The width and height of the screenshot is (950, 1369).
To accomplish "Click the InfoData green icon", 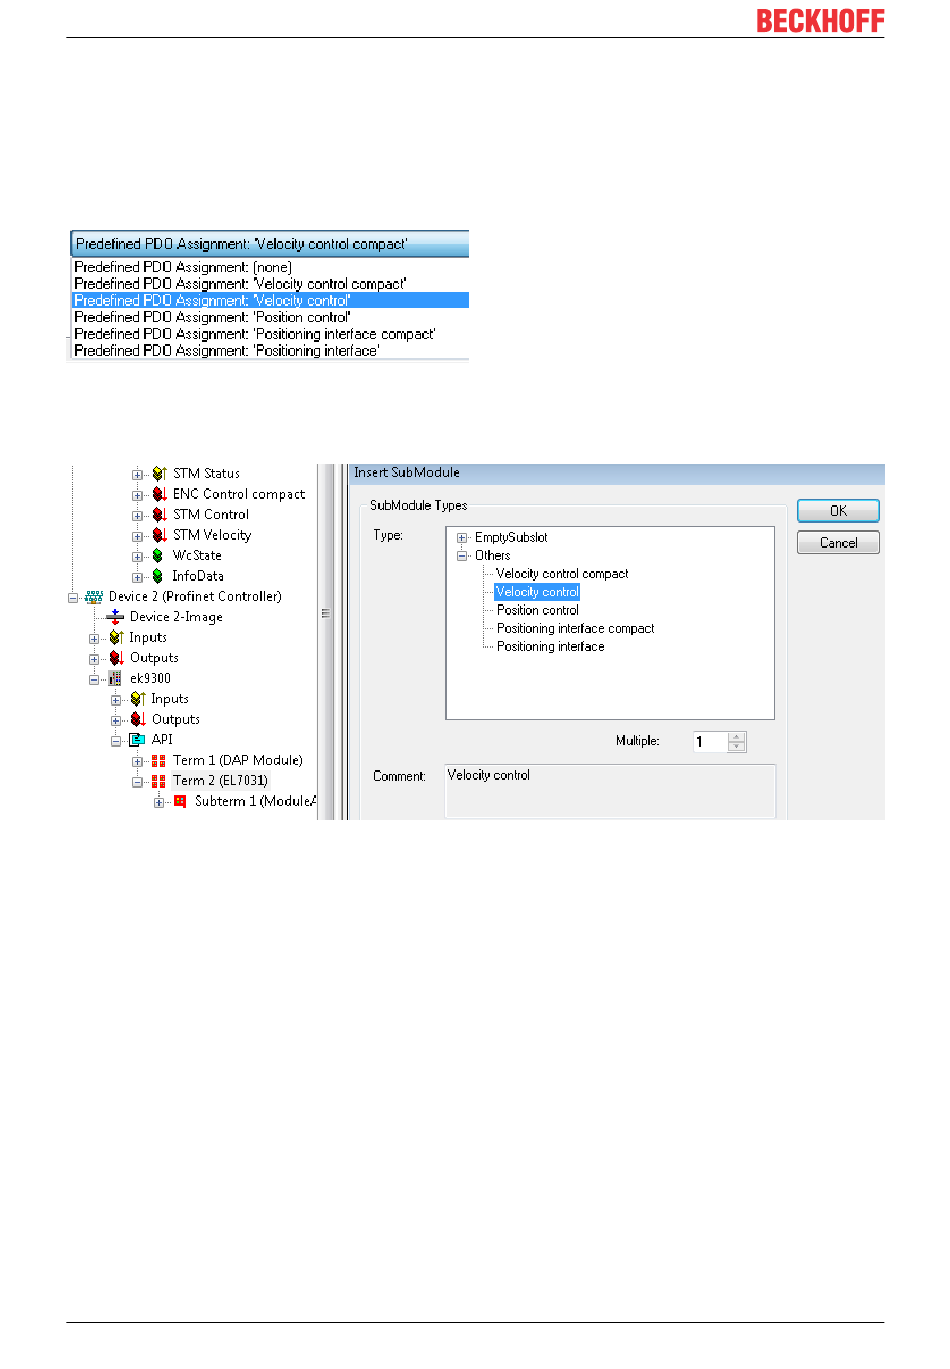I will (158, 576).
